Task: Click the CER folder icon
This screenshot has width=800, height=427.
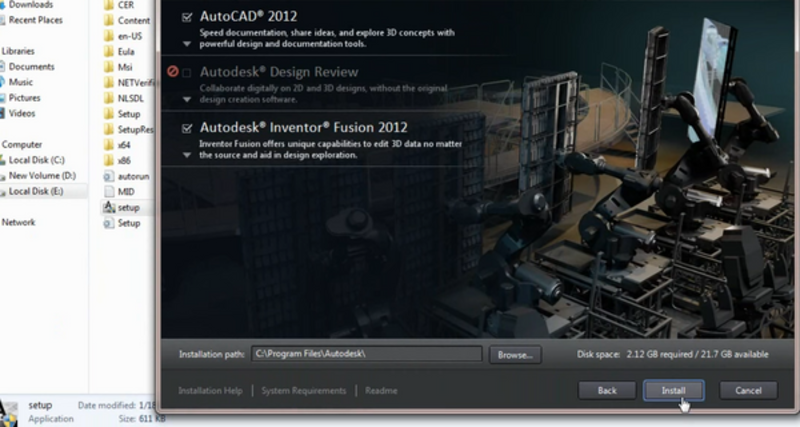Action: pyautogui.click(x=109, y=5)
